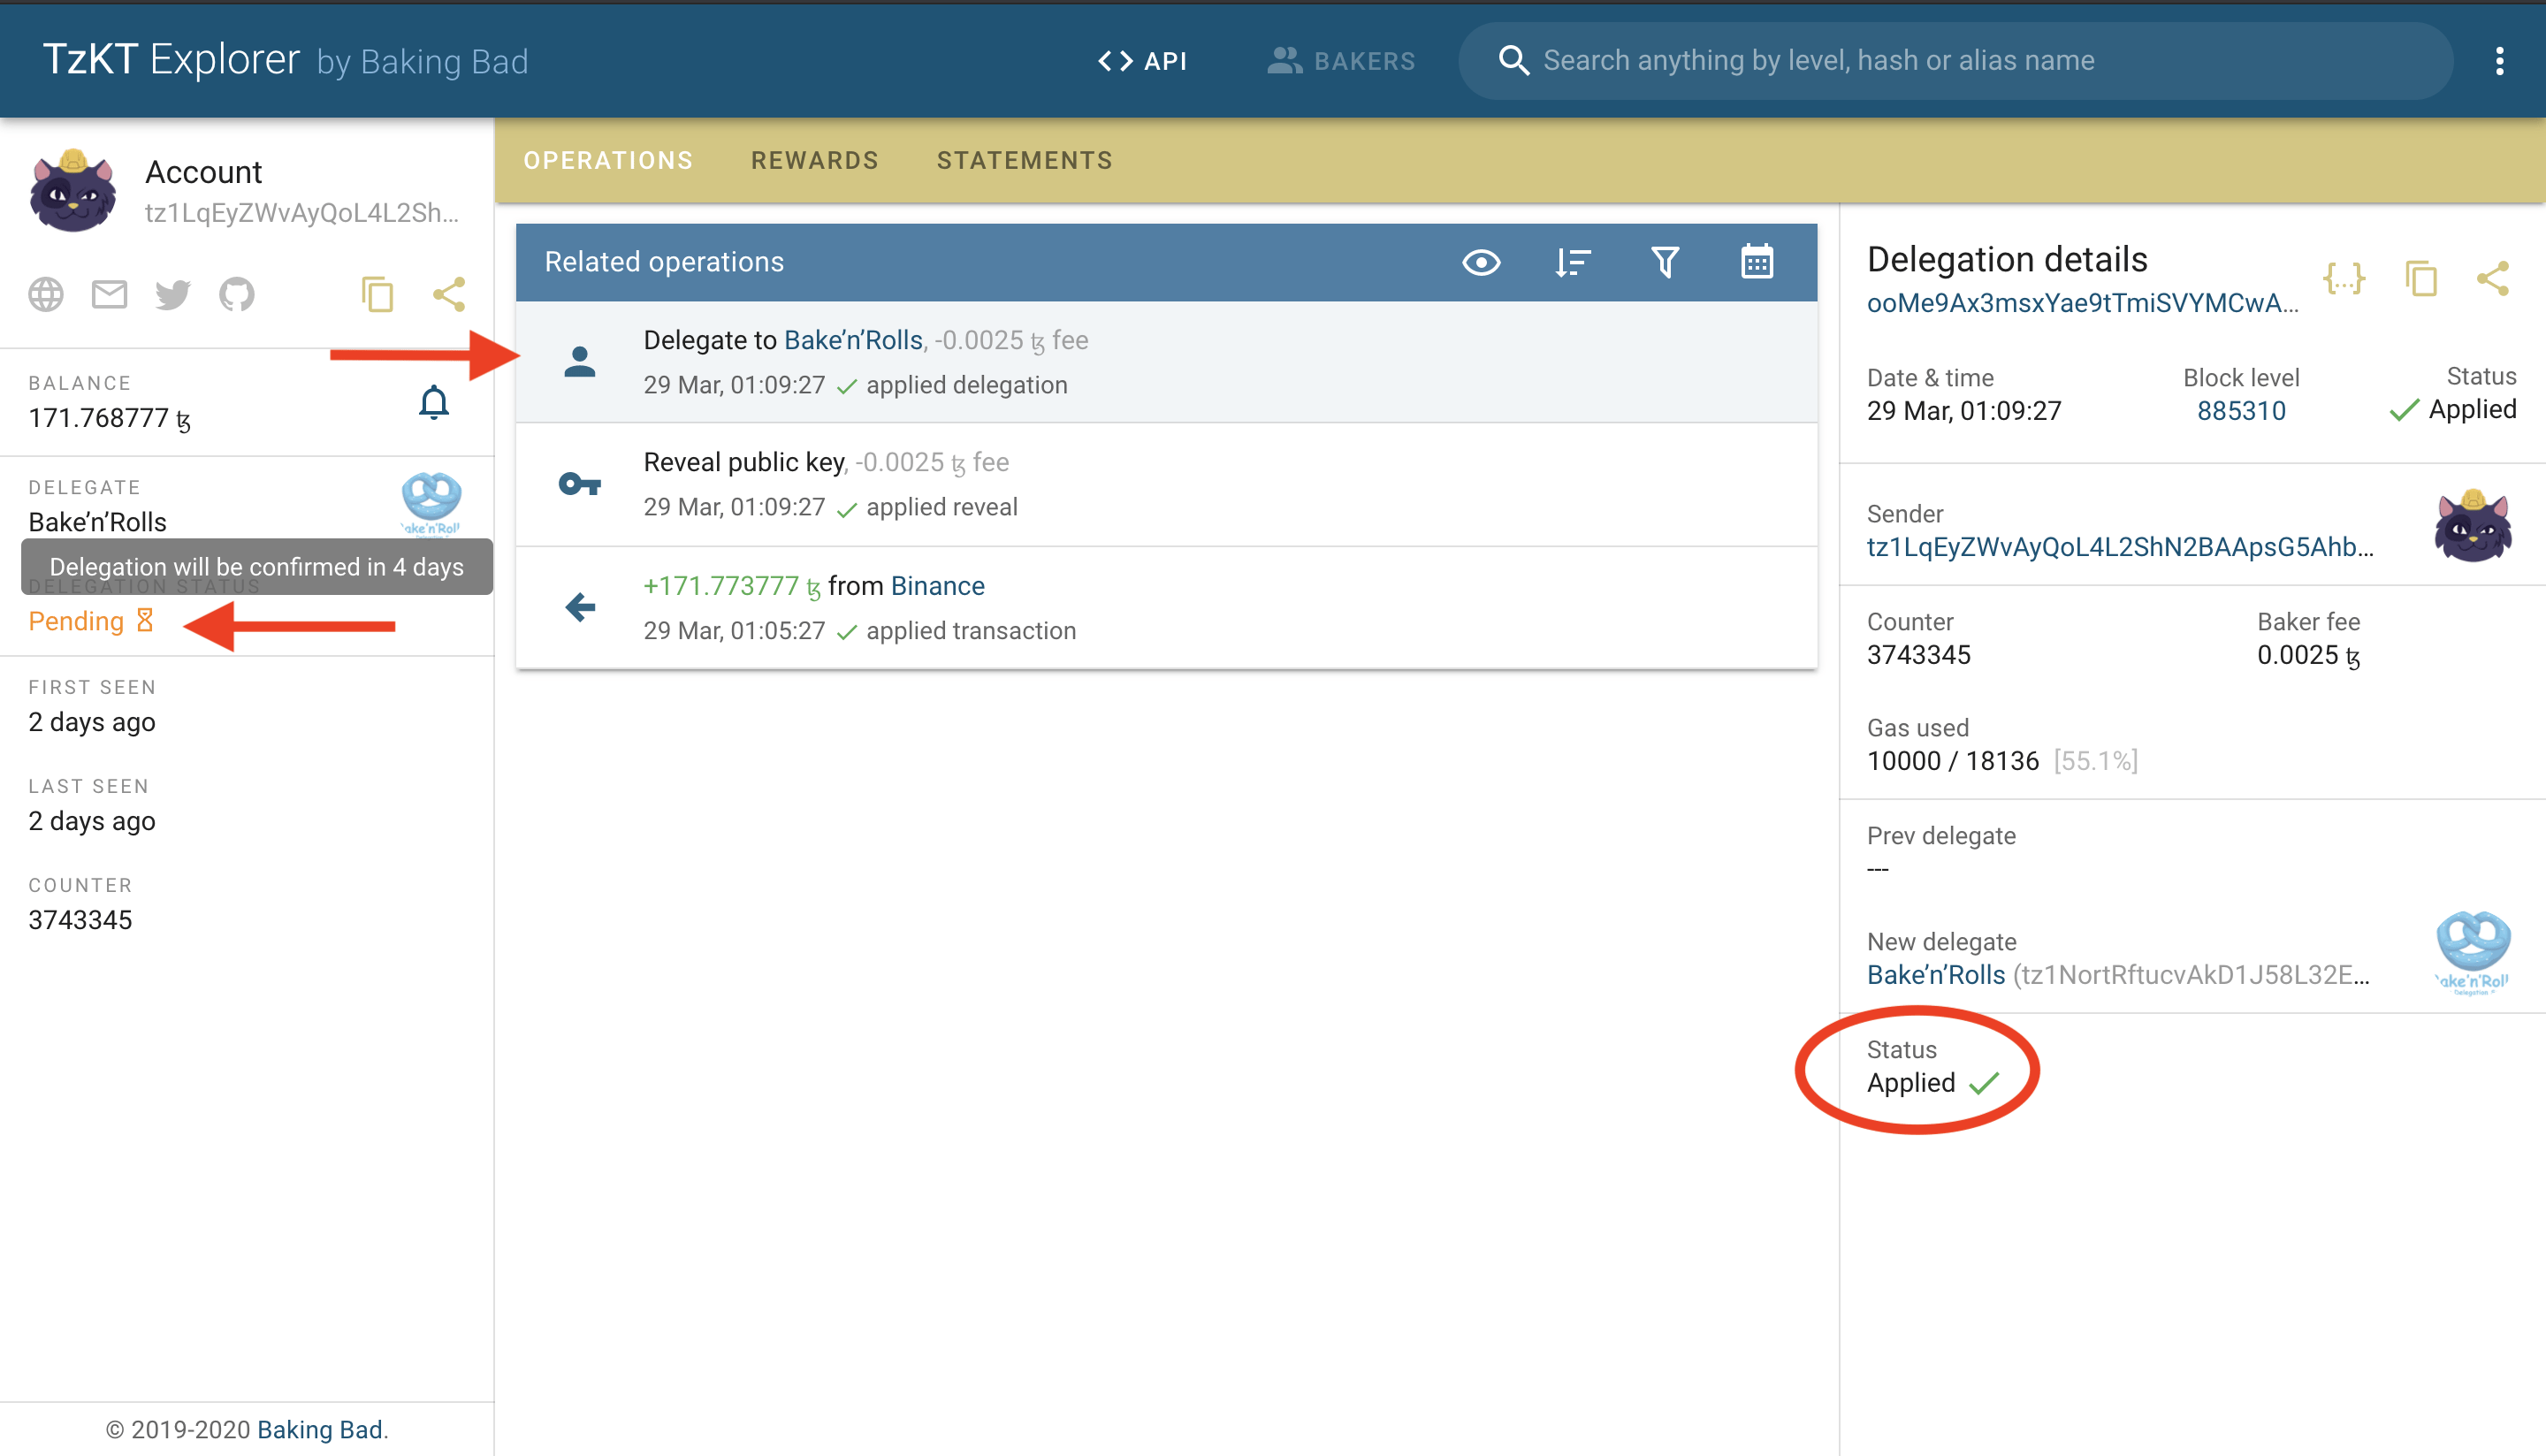Open operation hash ooMe9Ax3msxYae9tTmiSVYMCwA link

(2082, 303)
